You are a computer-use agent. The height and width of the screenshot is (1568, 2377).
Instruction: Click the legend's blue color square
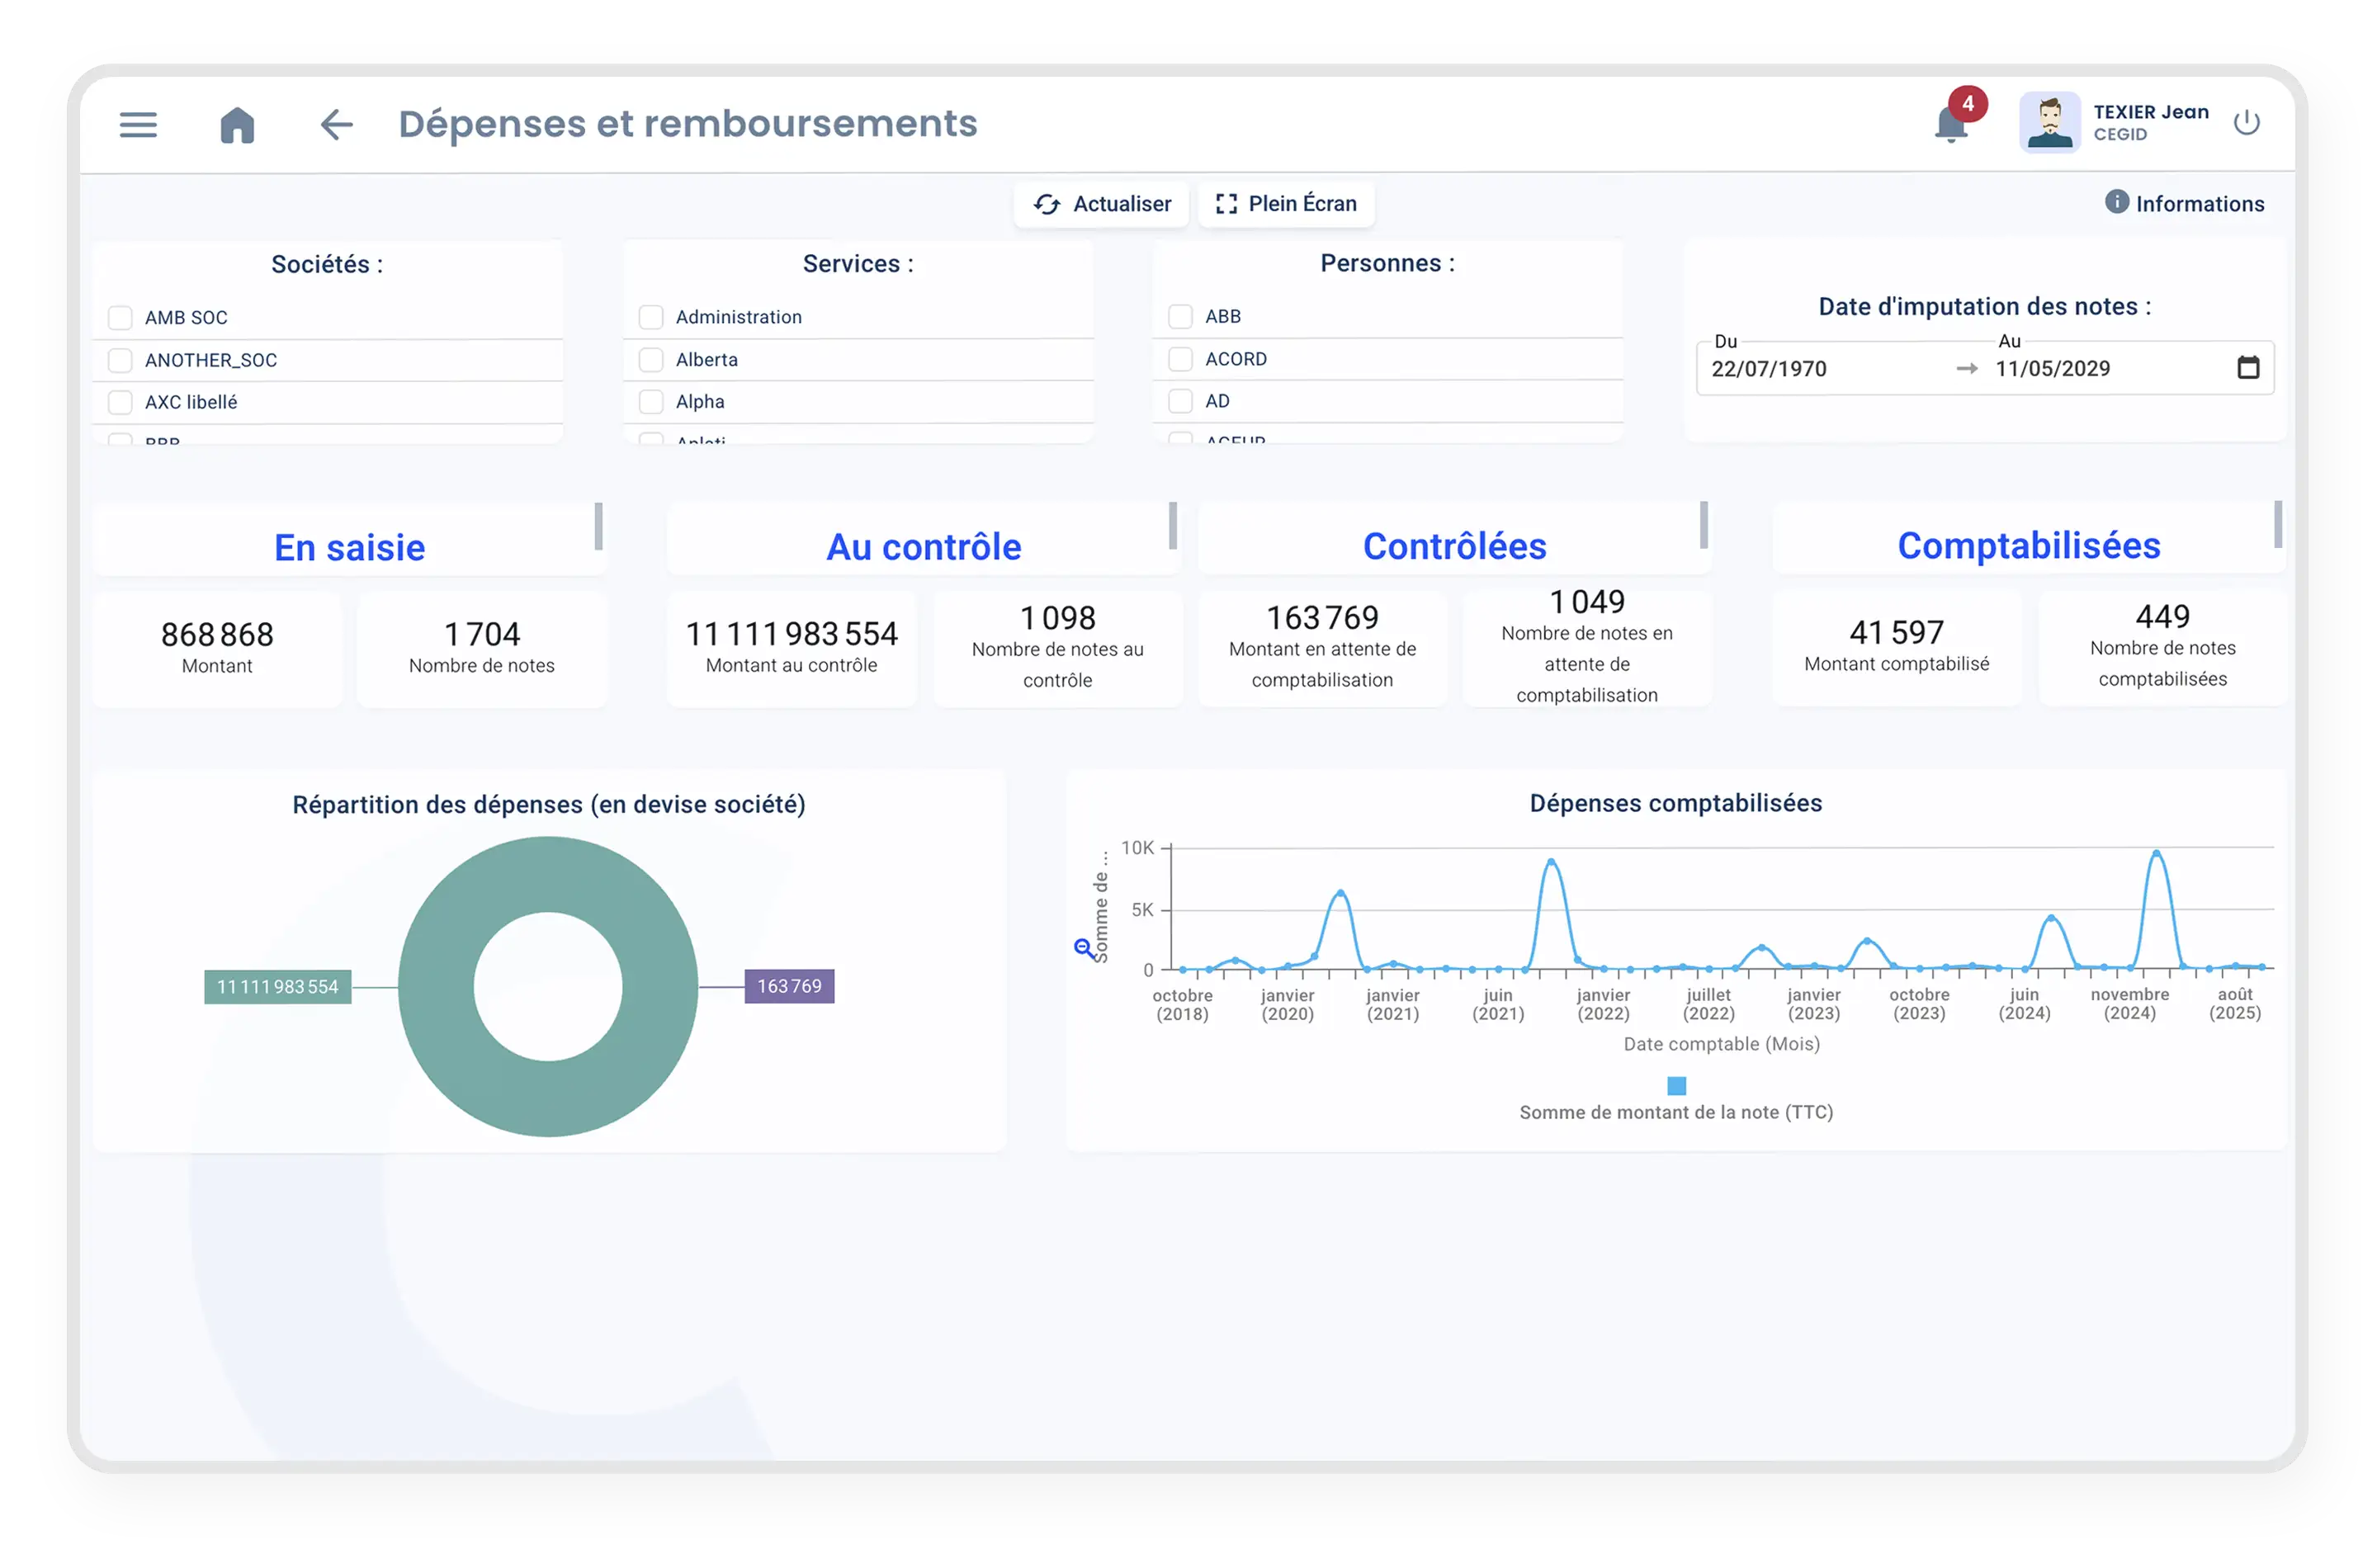pos(1677,1086)
